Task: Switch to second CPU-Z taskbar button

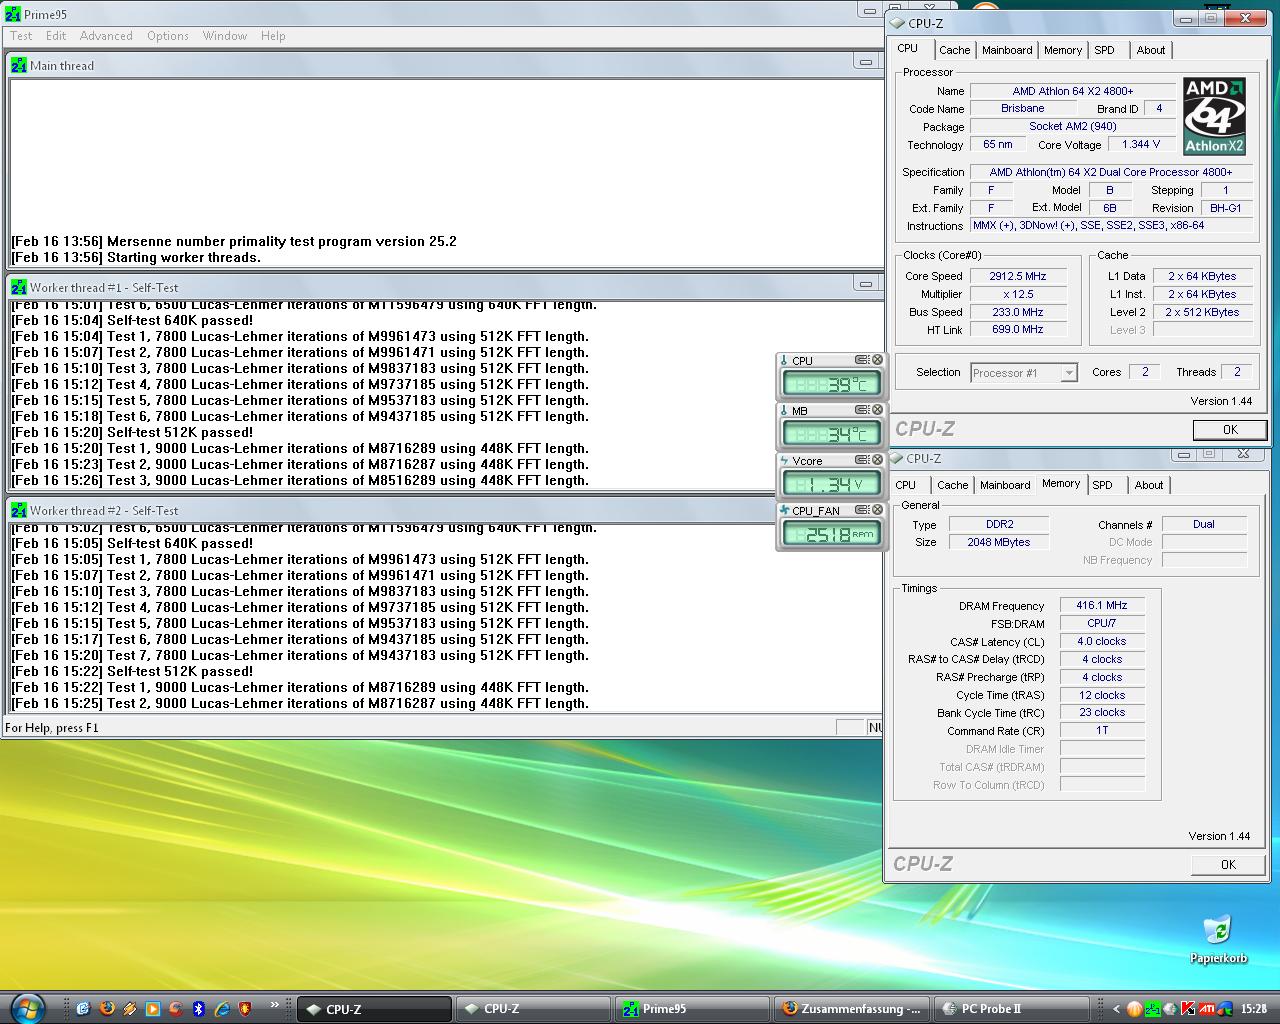Action: pos(533,1009)
